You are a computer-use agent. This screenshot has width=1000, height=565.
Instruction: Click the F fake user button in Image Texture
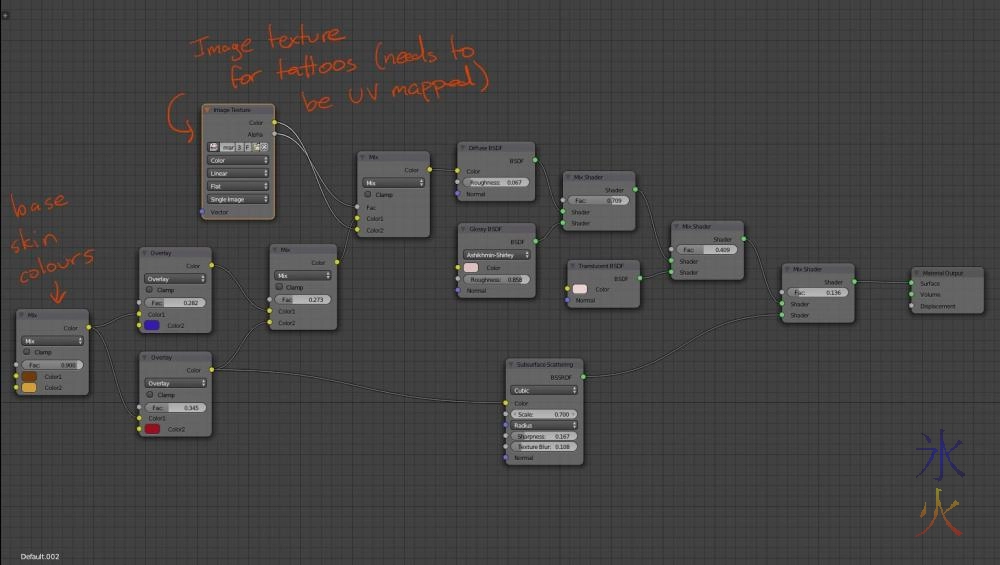click(247, 147)
